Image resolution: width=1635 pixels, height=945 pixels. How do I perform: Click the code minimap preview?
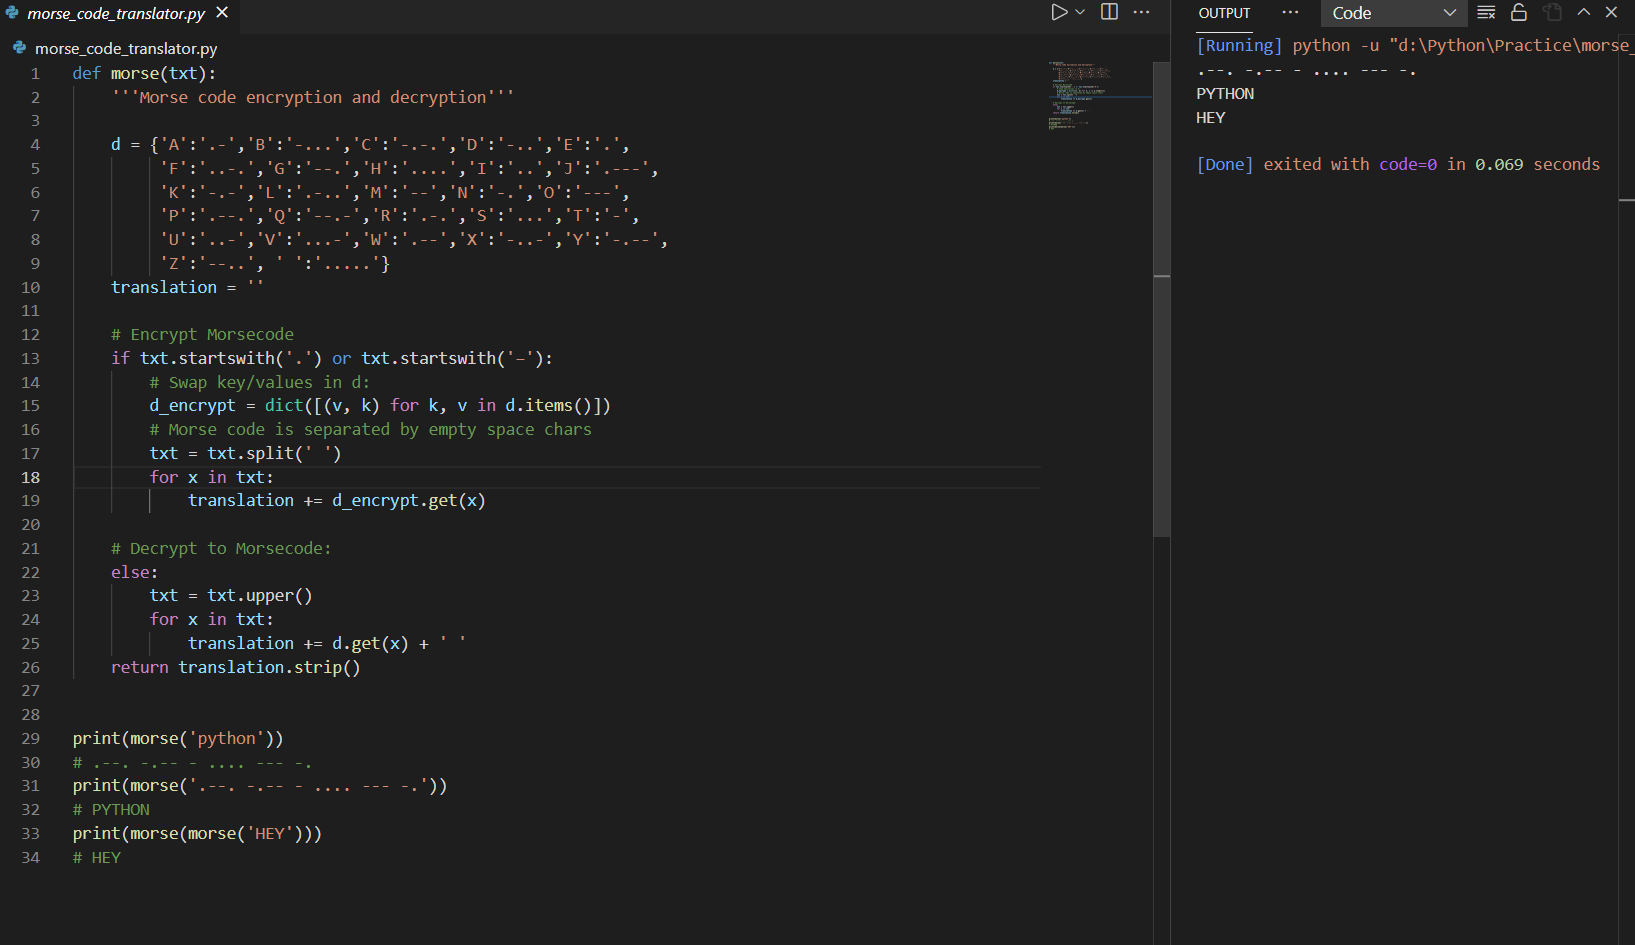[1099, 95]
